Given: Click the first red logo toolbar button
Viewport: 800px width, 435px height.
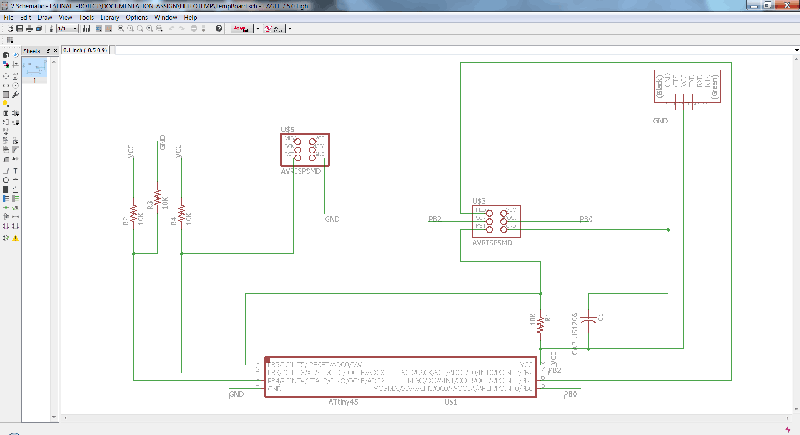Looking at the screenshot, I should [240, 29].
